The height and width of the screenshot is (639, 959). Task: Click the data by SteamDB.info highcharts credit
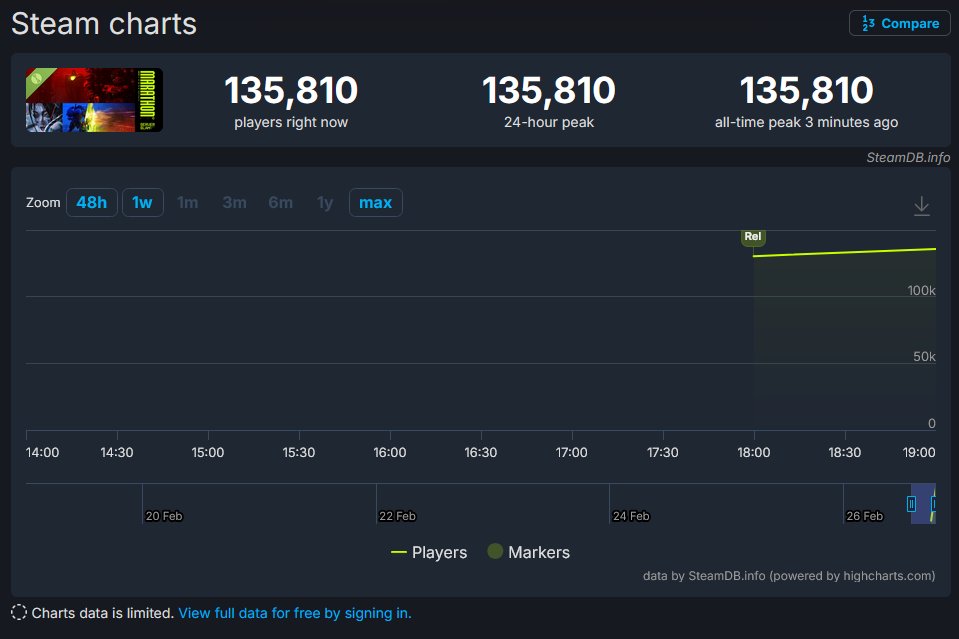tap(789, 575)
